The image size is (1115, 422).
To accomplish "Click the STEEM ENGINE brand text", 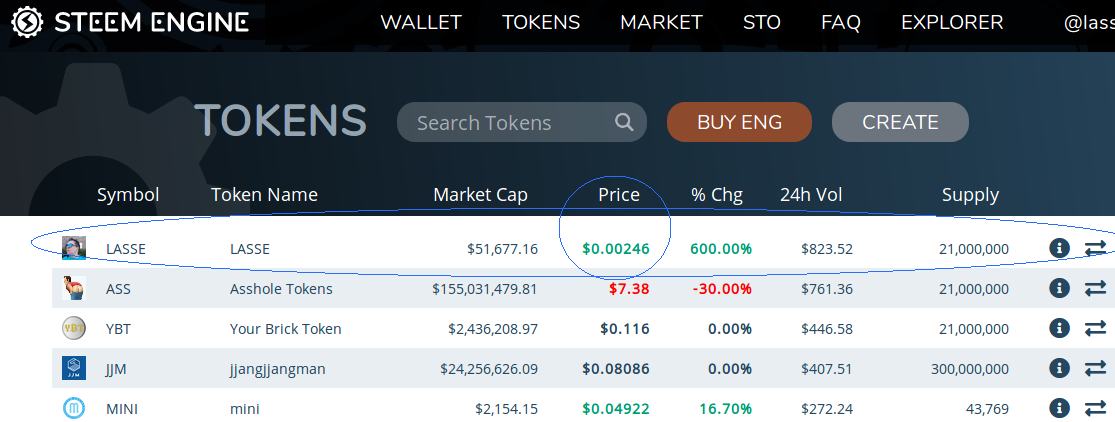I will point(151,22).
